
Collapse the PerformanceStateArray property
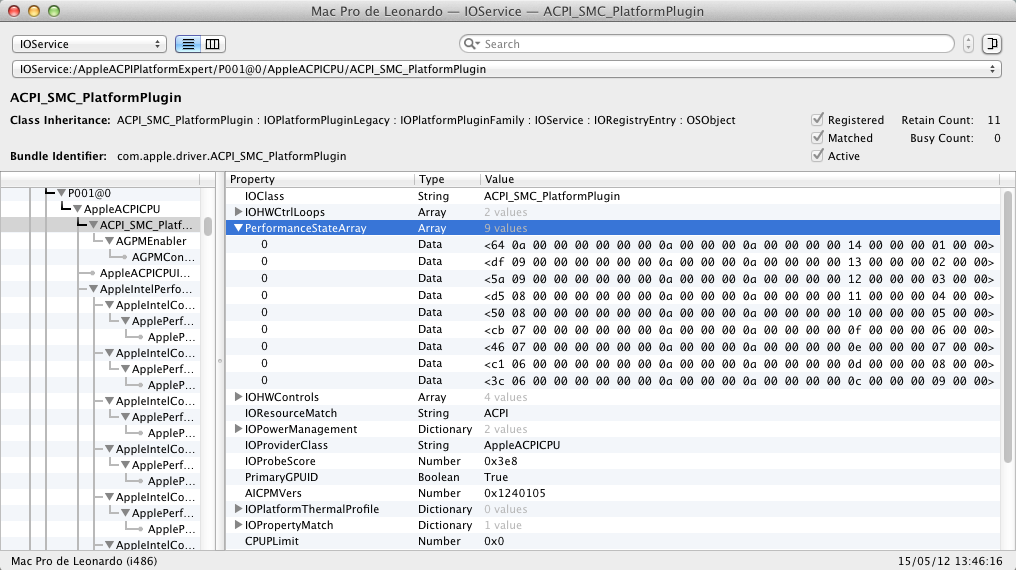coord(238,228)
